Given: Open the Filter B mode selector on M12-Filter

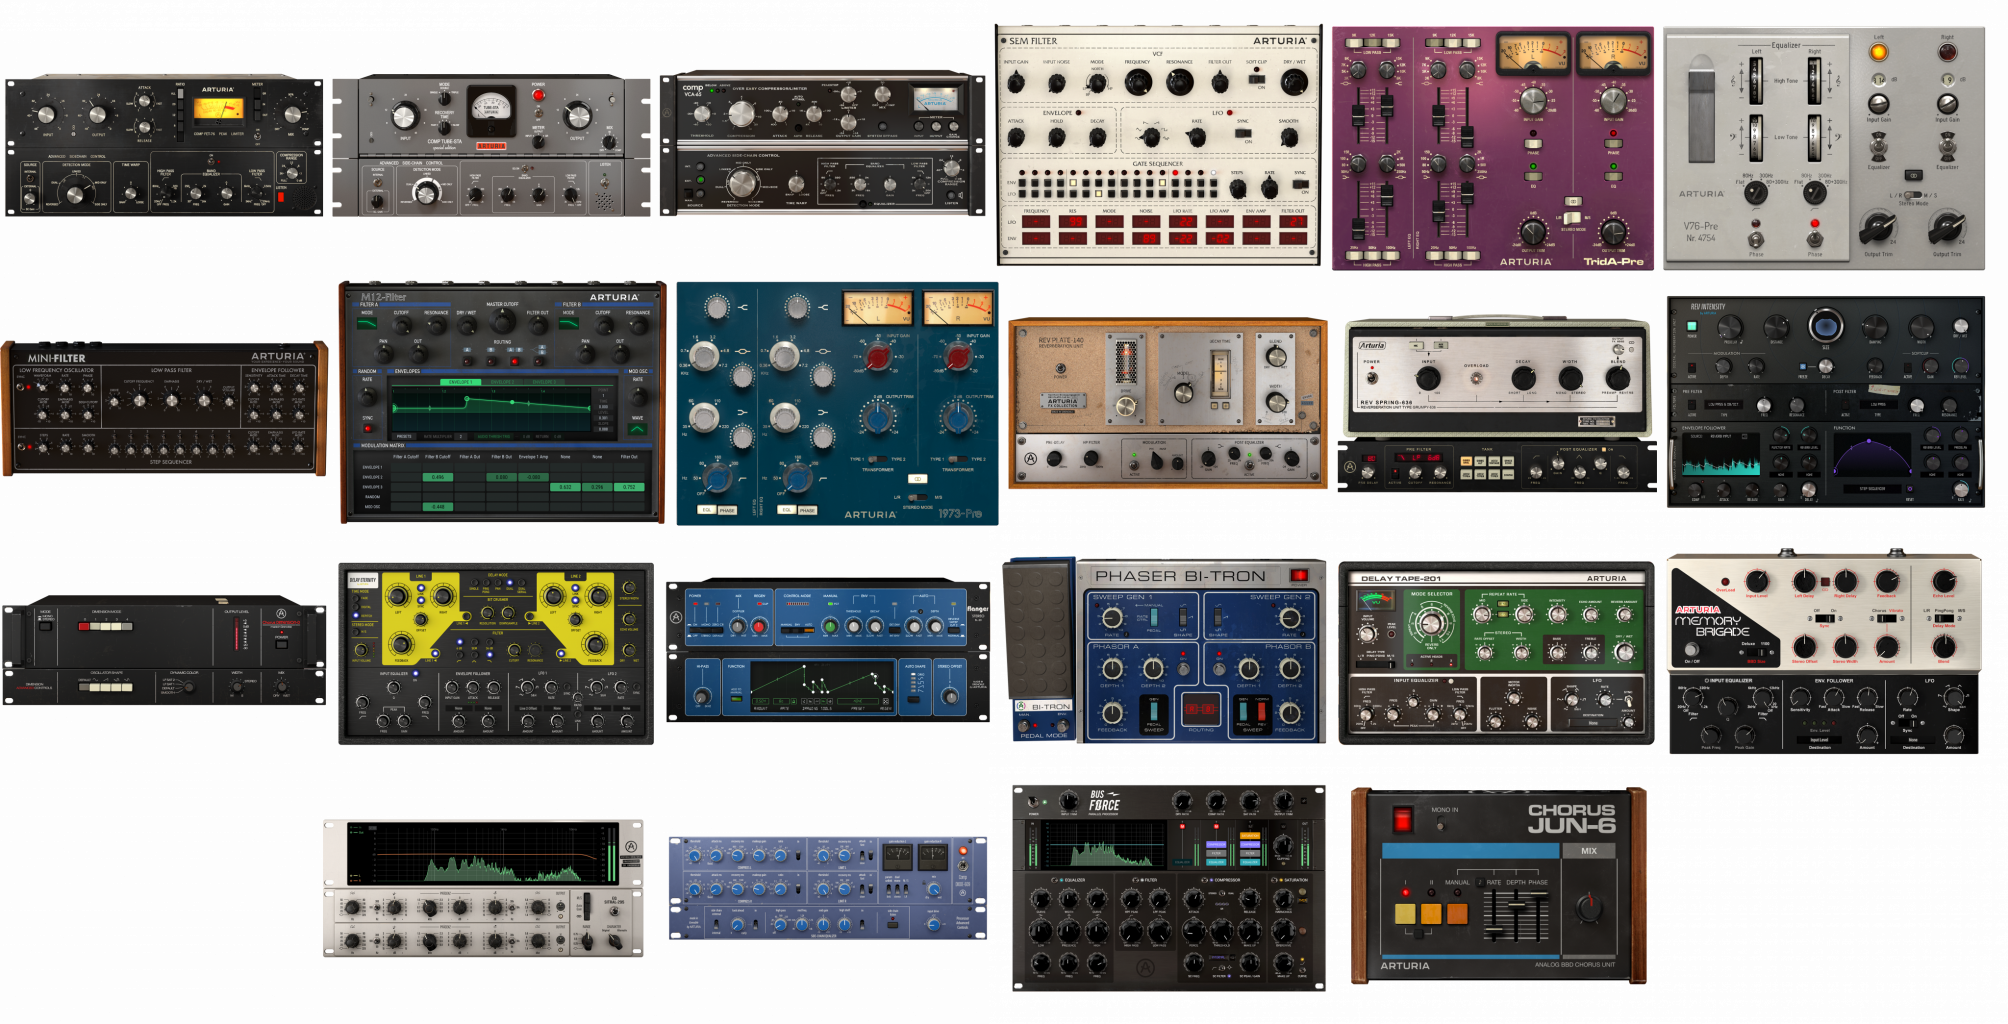Looking at the screenshot, I should pyautogui.click(x=569, y=323).
